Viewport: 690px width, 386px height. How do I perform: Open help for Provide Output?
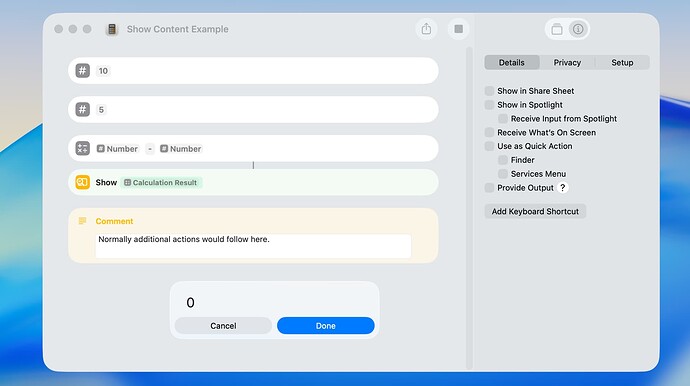(x=562, y=187)
